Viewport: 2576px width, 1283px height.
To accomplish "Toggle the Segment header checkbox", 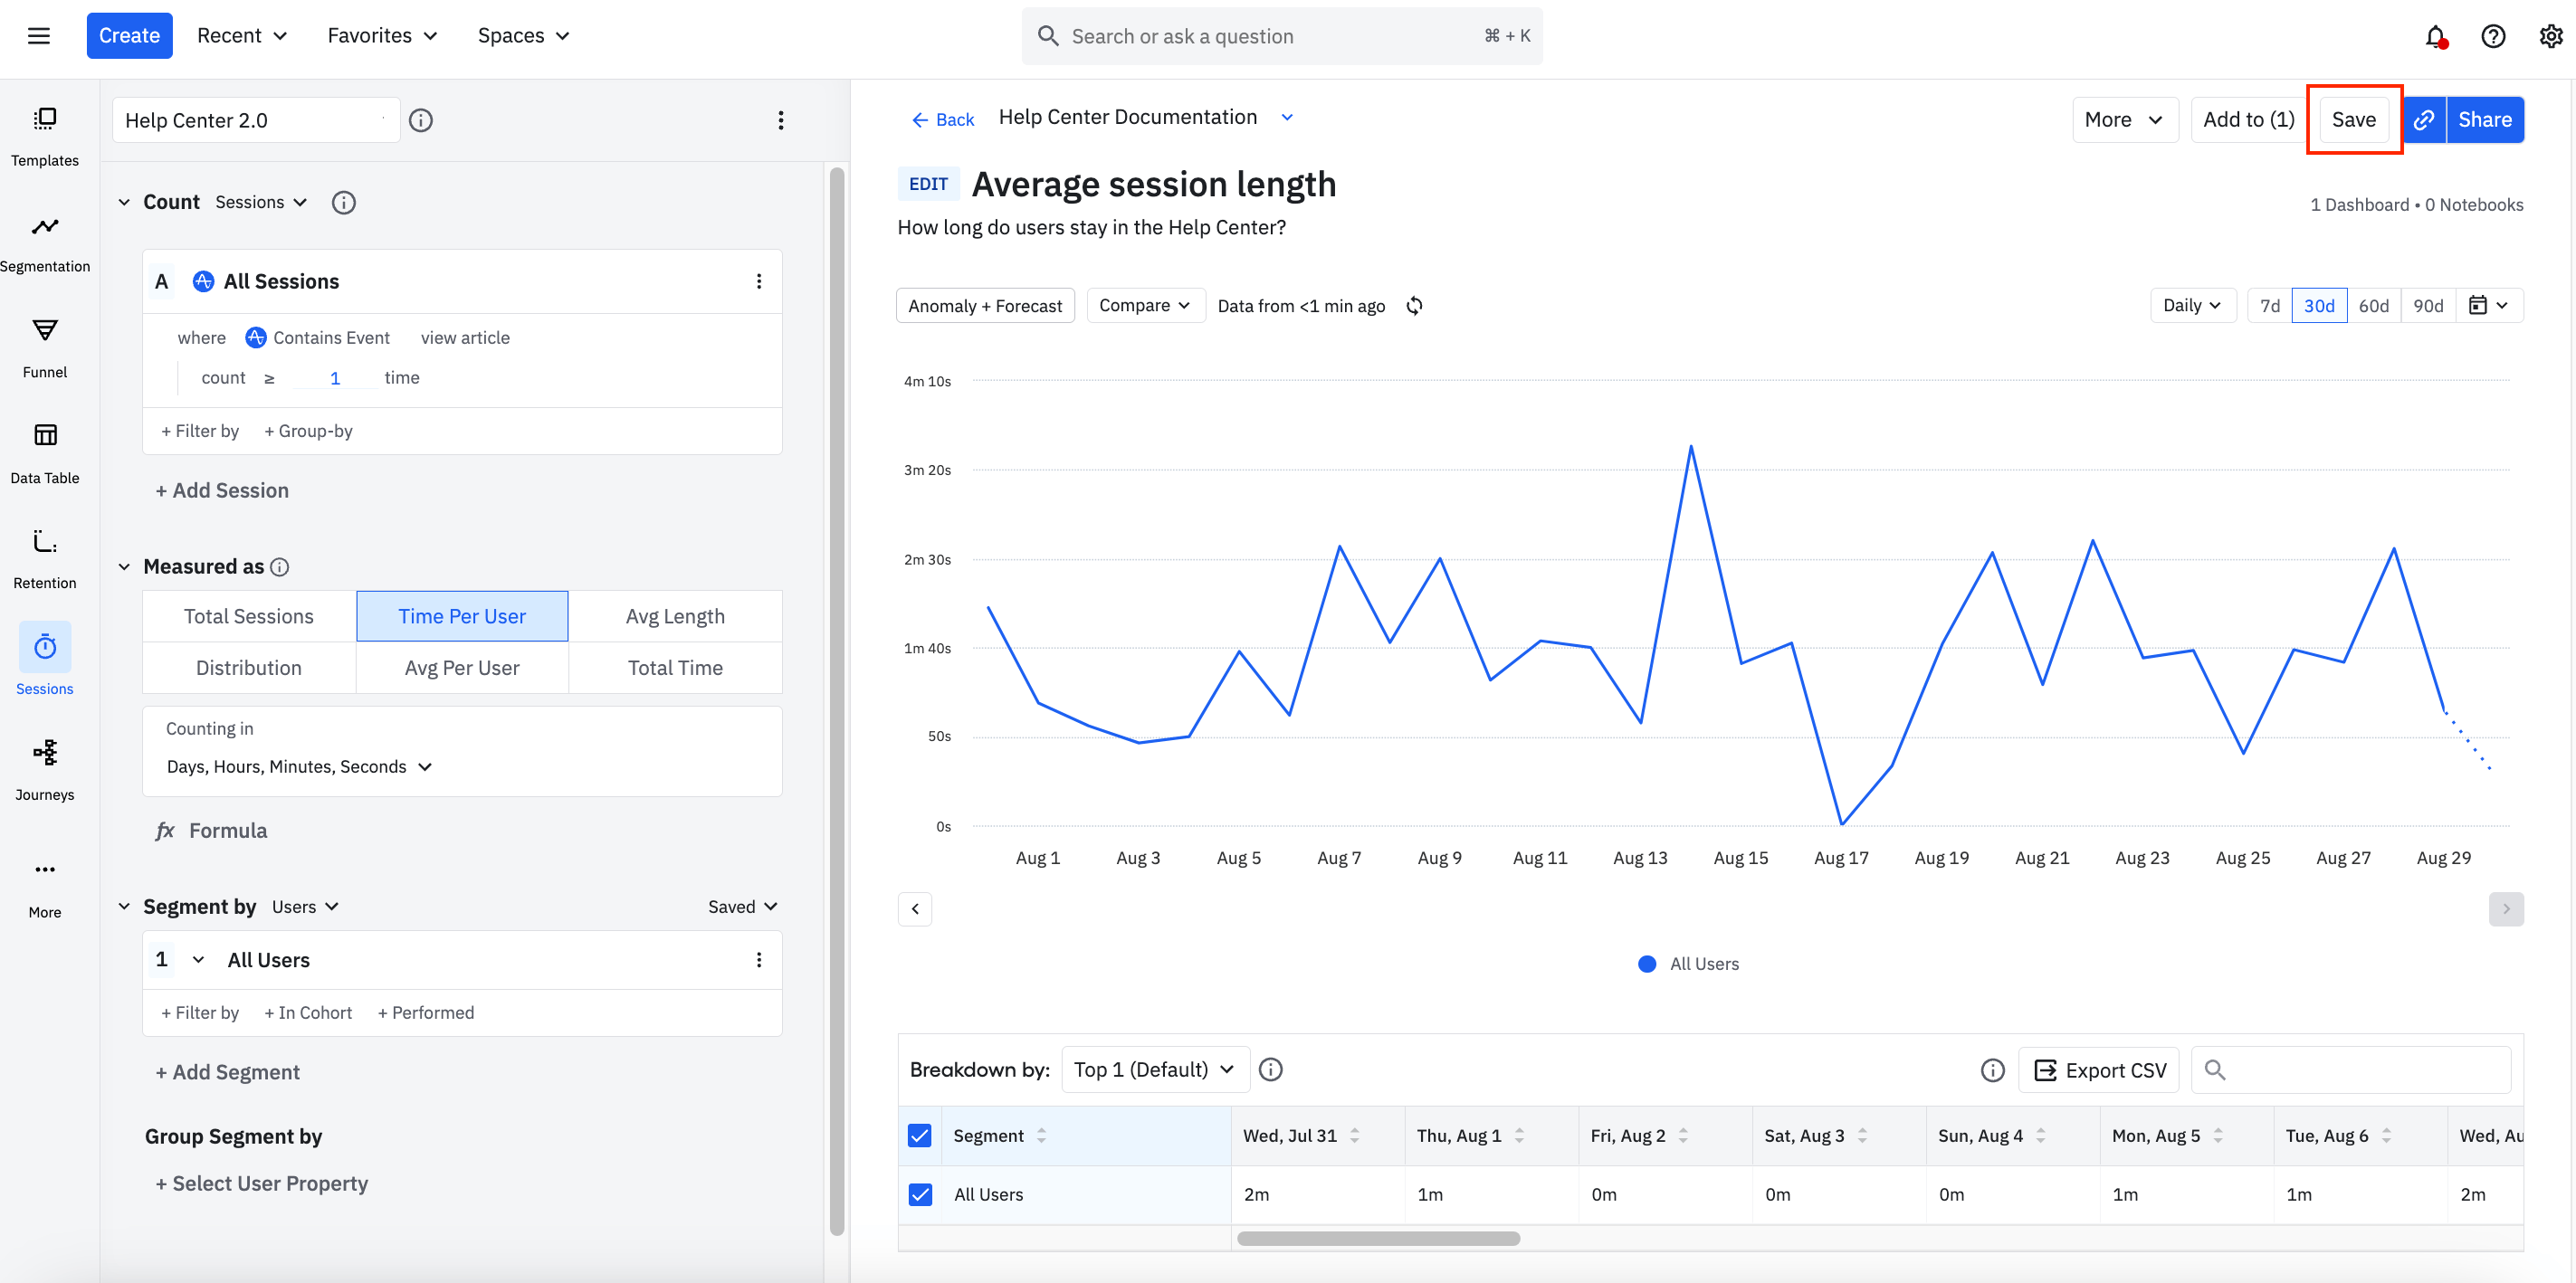I will [919, 1135].
